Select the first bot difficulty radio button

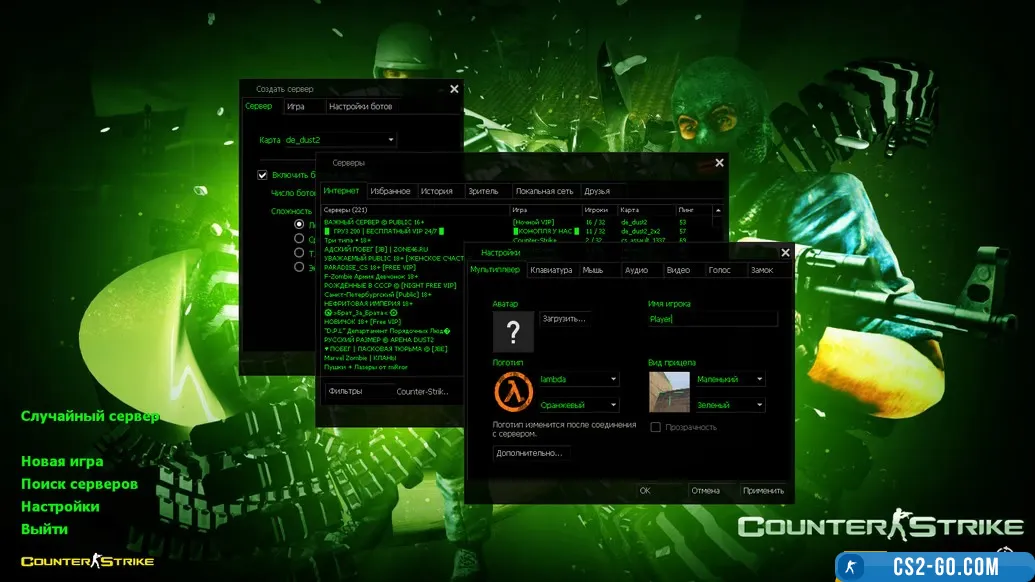coord(298,225)
